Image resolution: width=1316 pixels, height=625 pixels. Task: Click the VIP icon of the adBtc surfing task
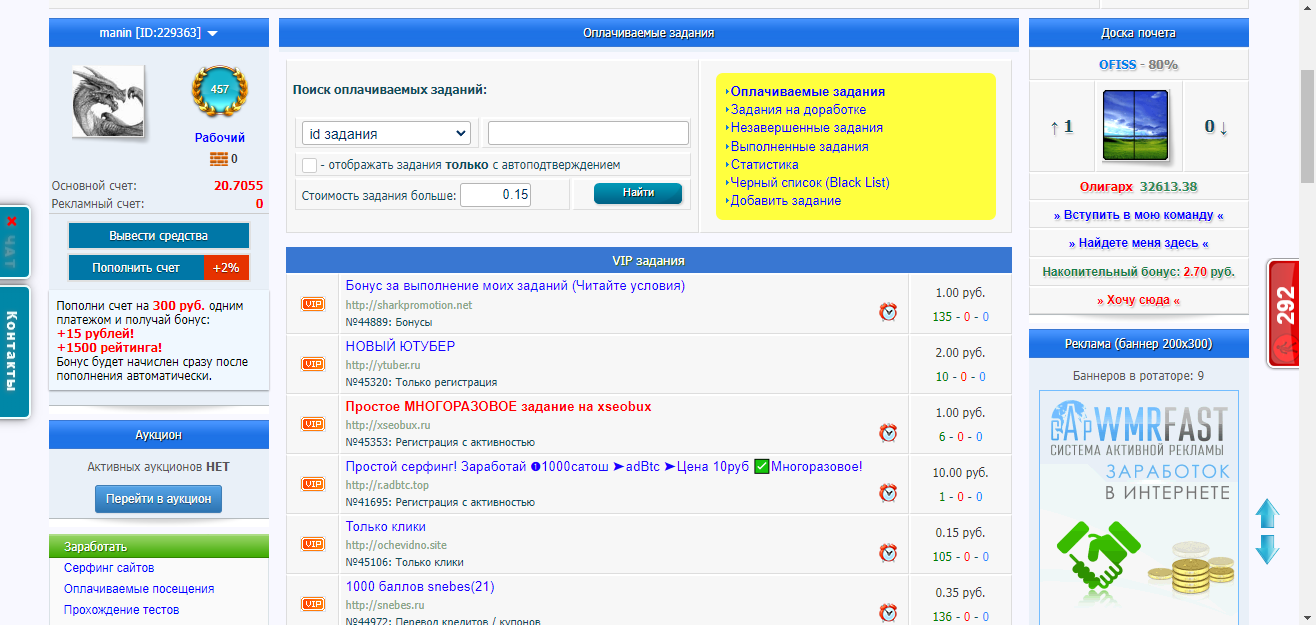coord(313,484)
